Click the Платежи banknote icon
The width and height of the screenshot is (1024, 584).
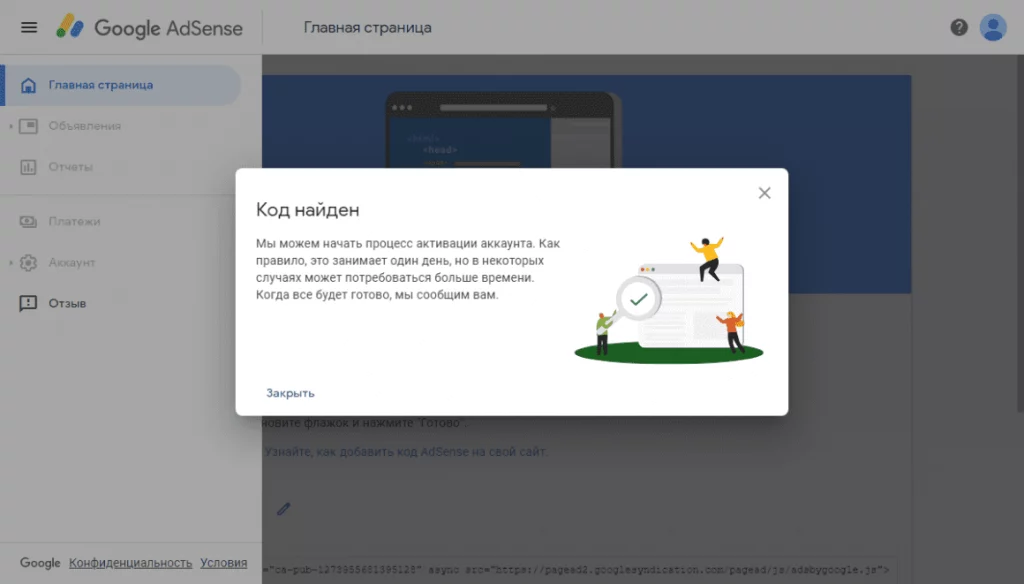pos(29,222)
